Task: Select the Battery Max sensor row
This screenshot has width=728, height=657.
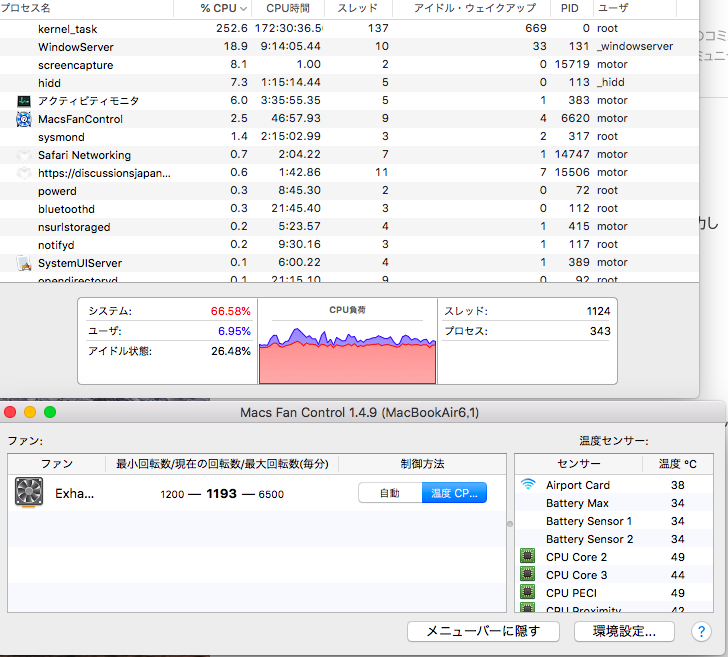Action: click(x=614, y=503)
